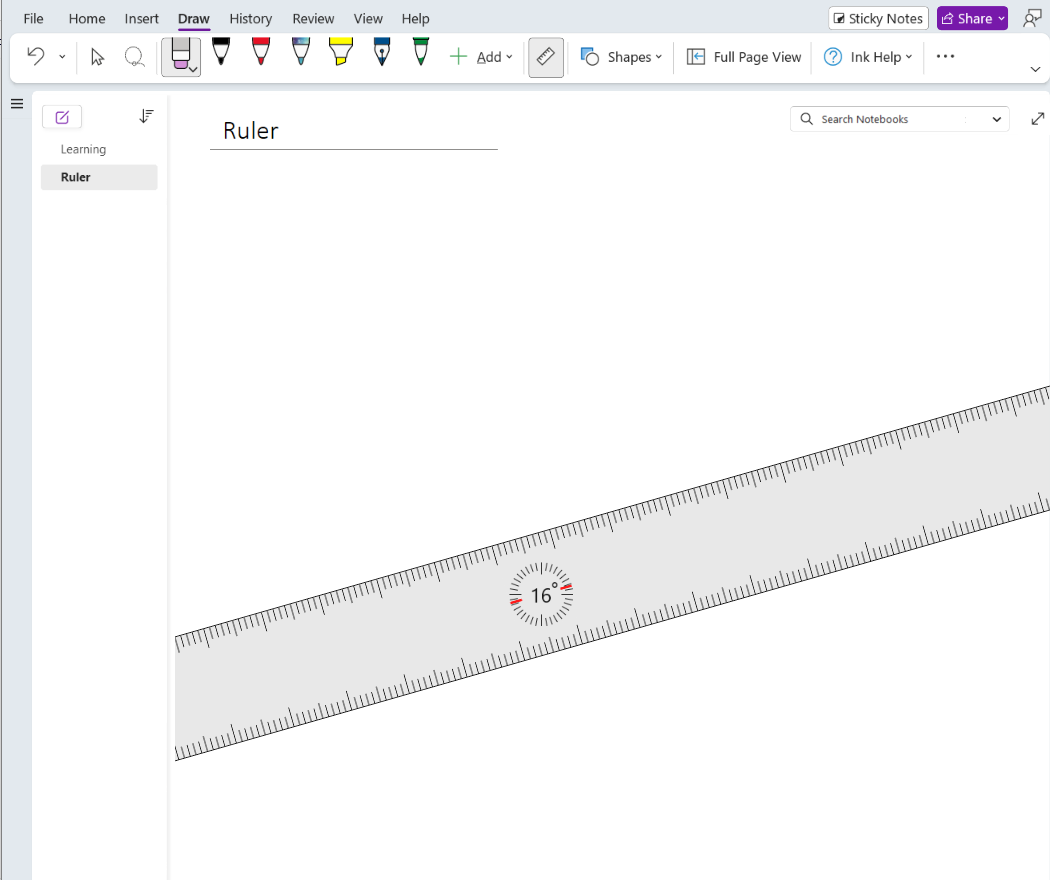Screen dimensions: 1050x880
Task: Pick the blue fountain pen
Action: (382, 52)
